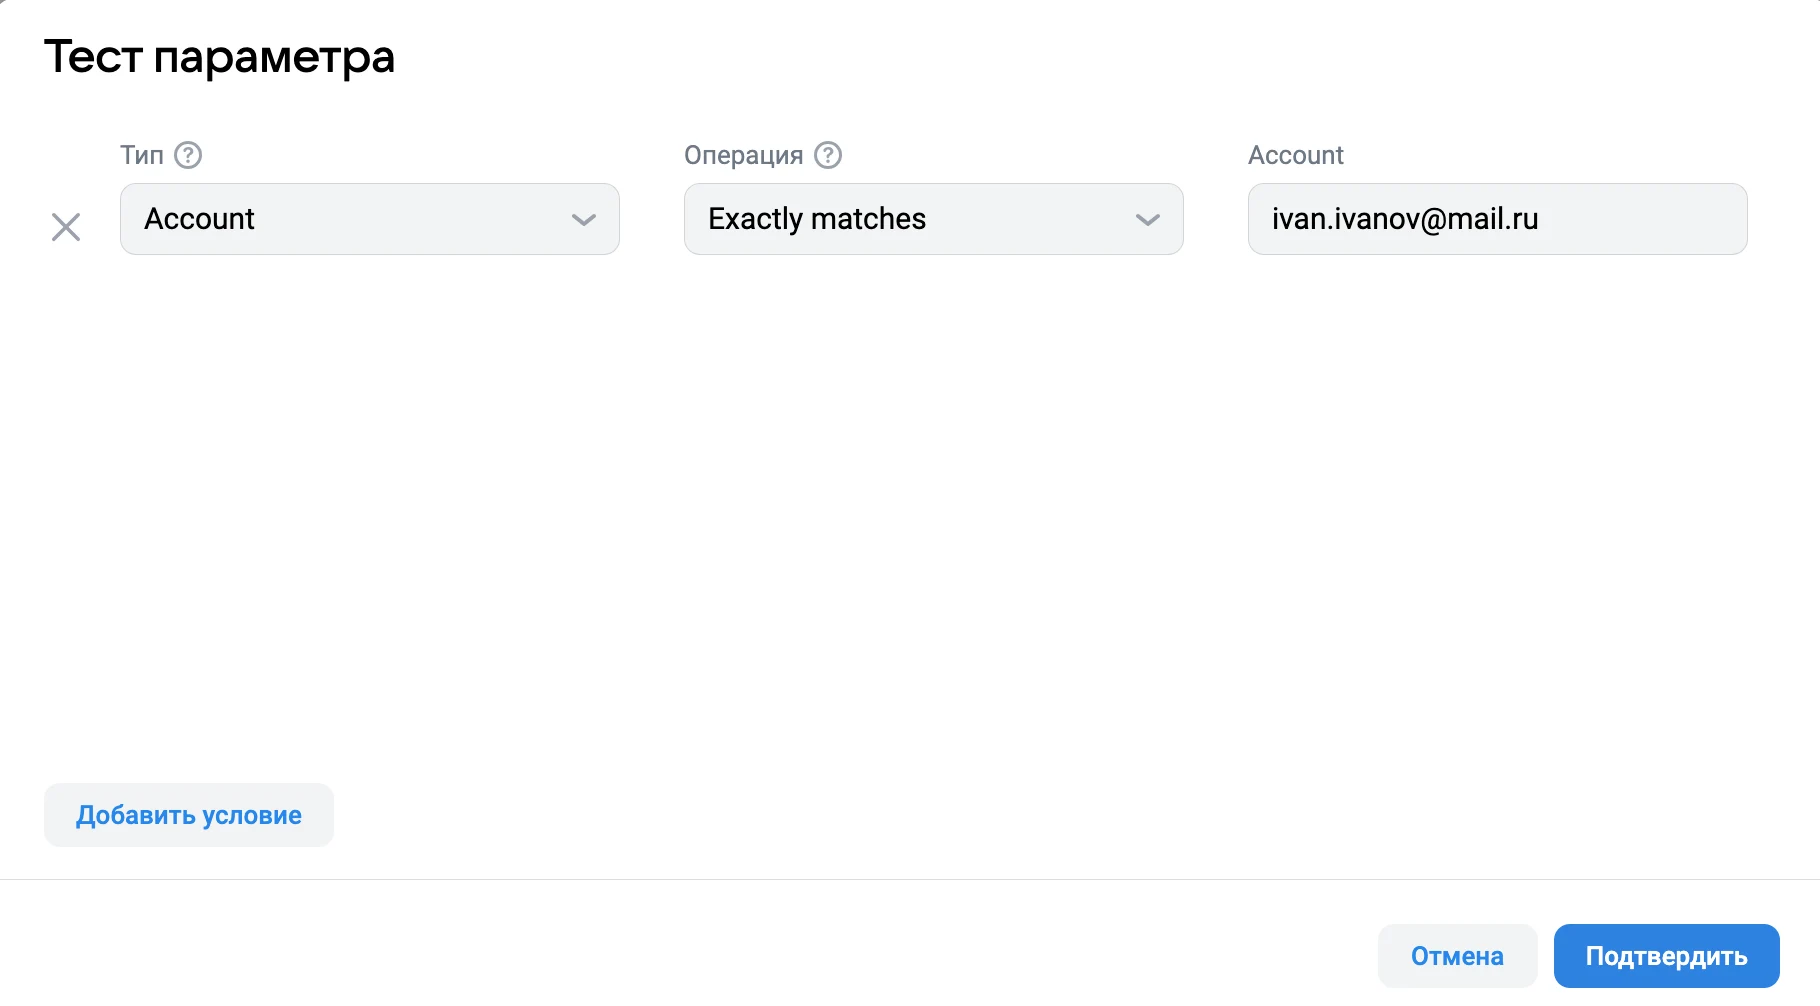
Task: Click the Отмена button
Action: pos(1457,956)
